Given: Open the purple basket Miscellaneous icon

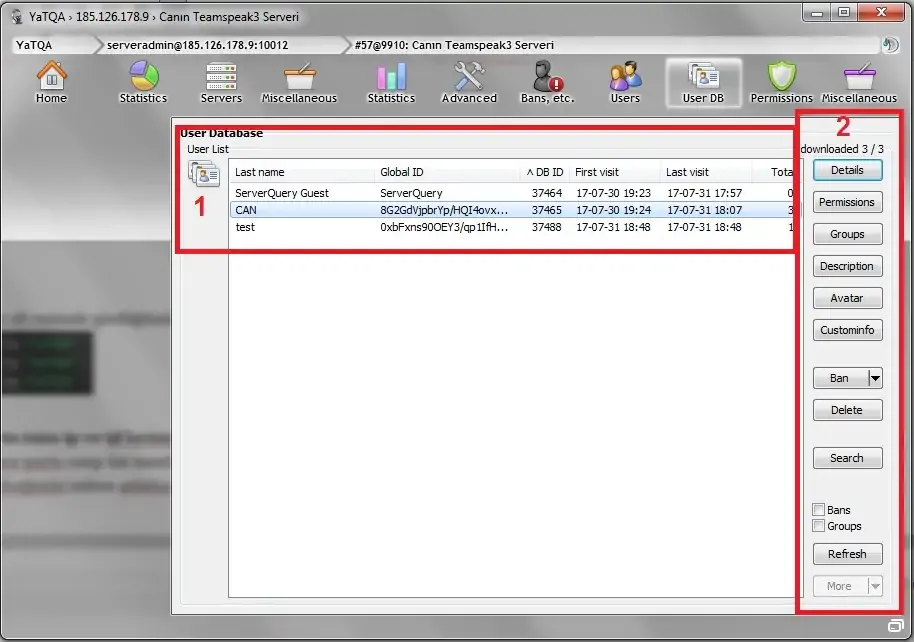Looking at the screenshot, I should tap(859, 82).
